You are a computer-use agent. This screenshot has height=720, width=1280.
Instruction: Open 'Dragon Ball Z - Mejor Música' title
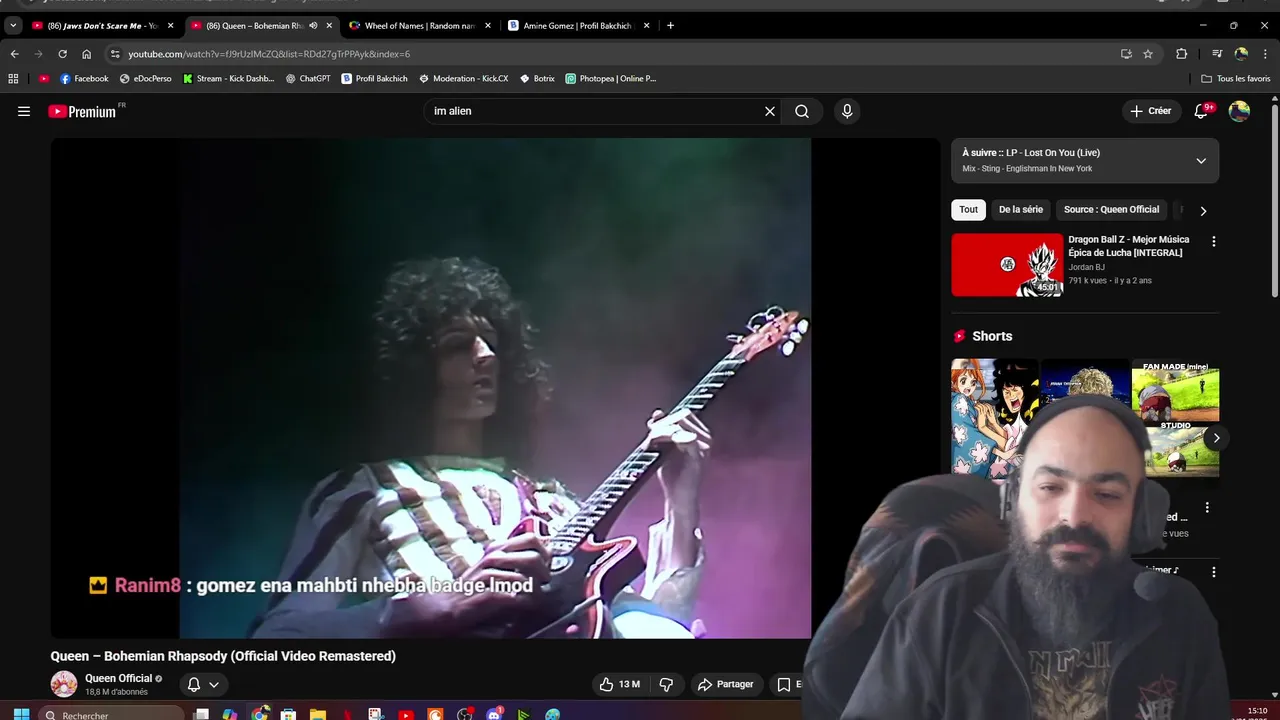click(x=1128, y=246)
